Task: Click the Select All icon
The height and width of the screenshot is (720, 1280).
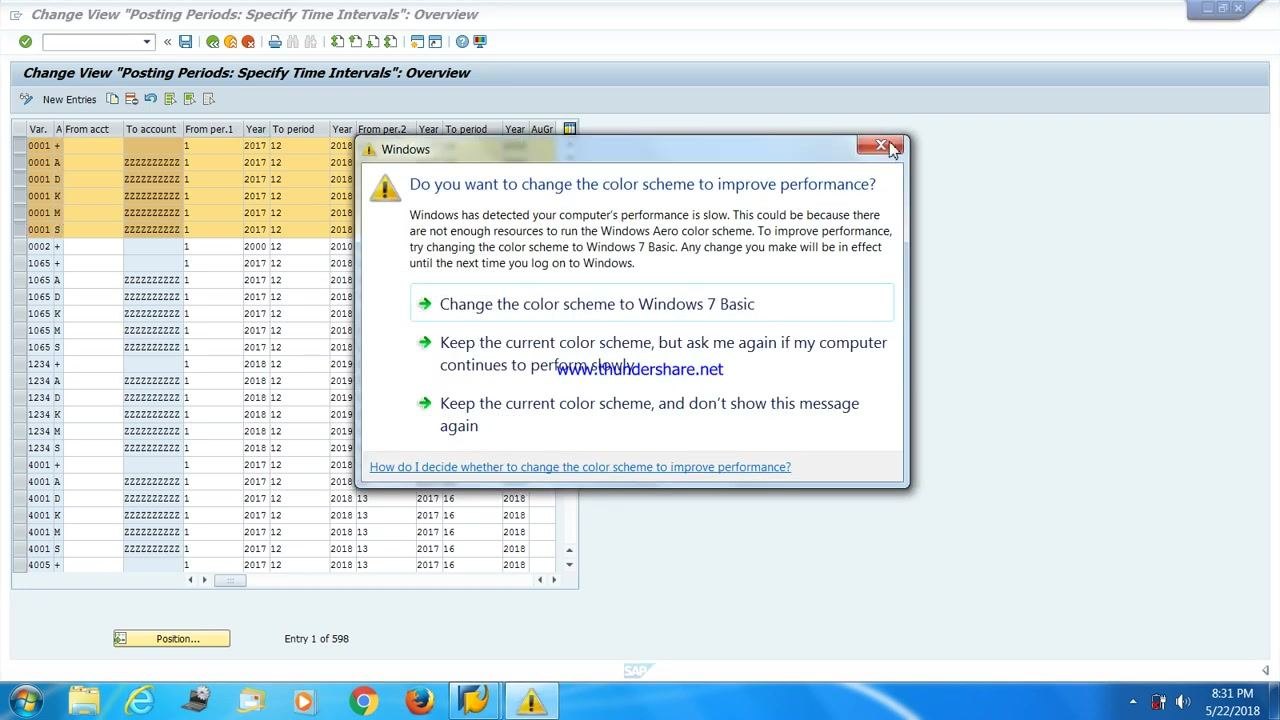Action: point(170,99)
